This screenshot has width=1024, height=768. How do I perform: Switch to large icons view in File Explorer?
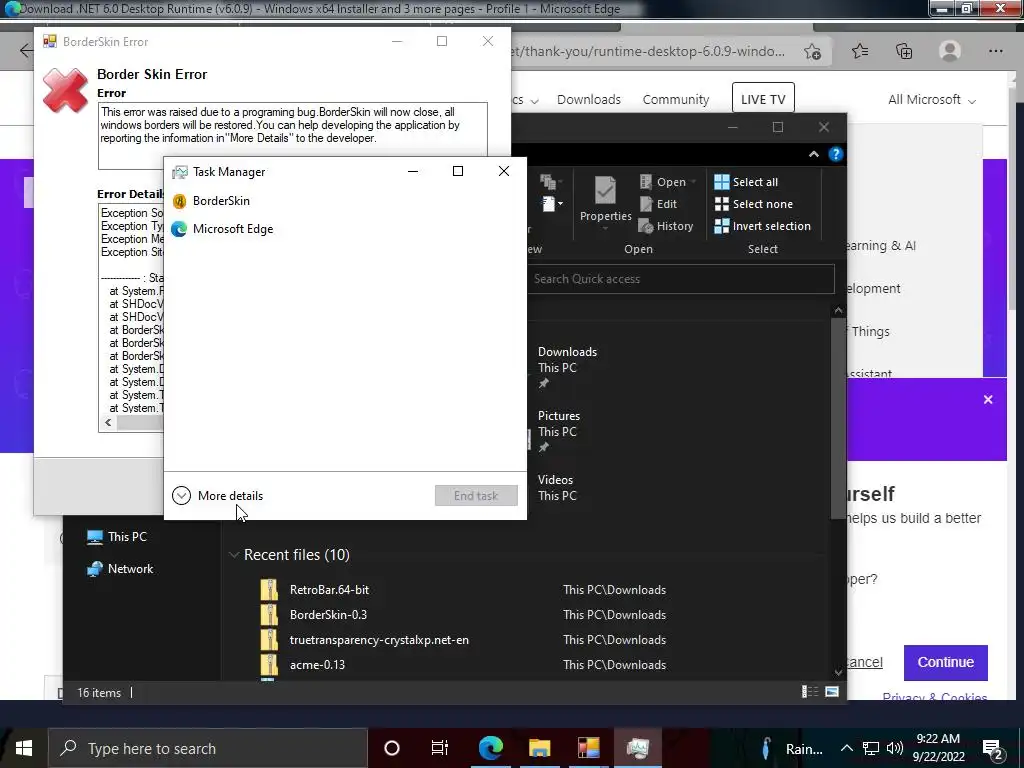pos(832,692)
